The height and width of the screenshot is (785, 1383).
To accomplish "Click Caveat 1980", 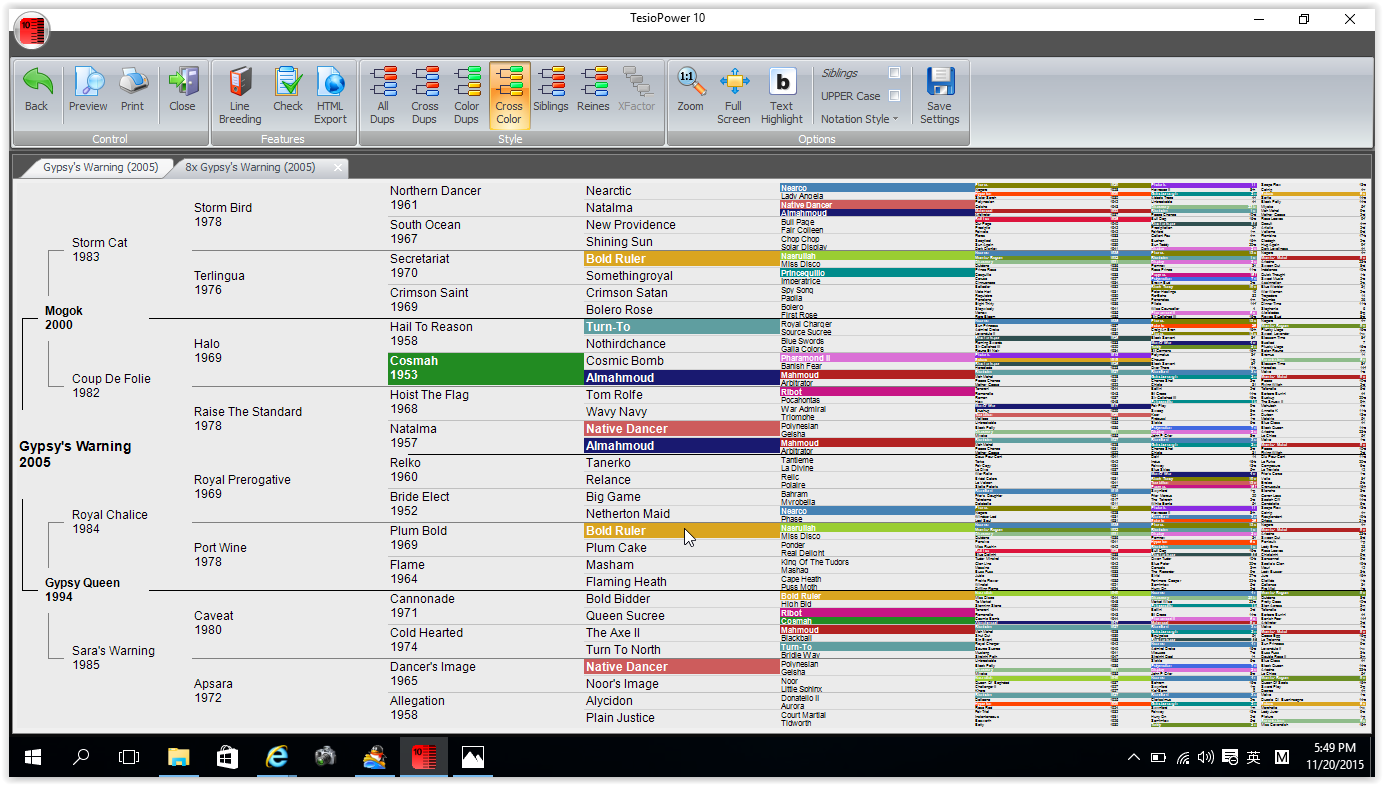I will click(214, 623).
